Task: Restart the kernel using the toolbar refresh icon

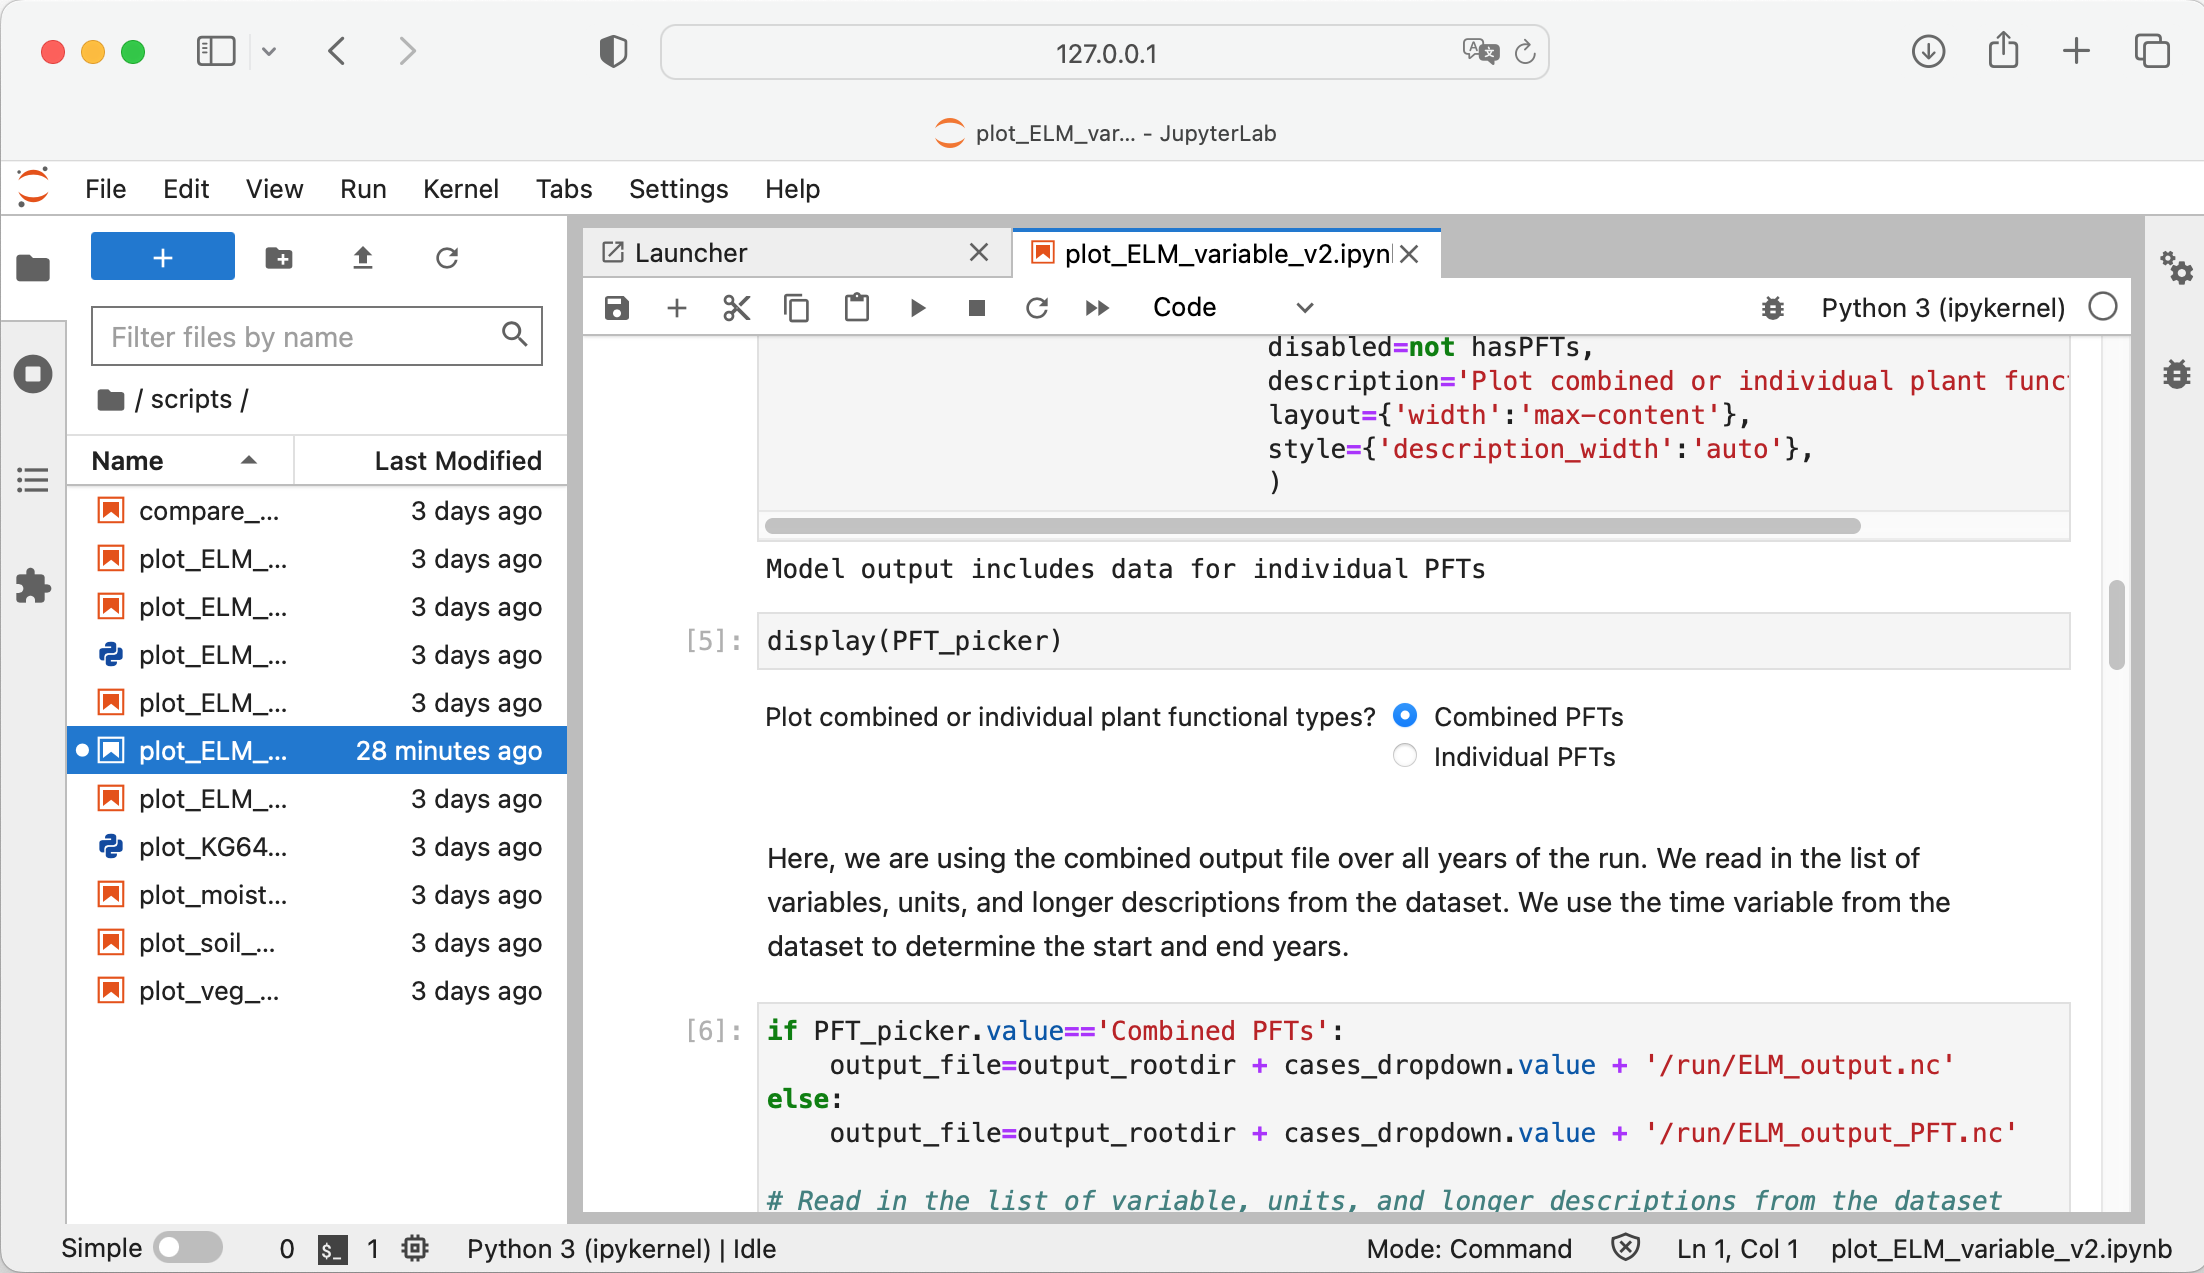Action: pyautogui.click(x=1037, y=308)
